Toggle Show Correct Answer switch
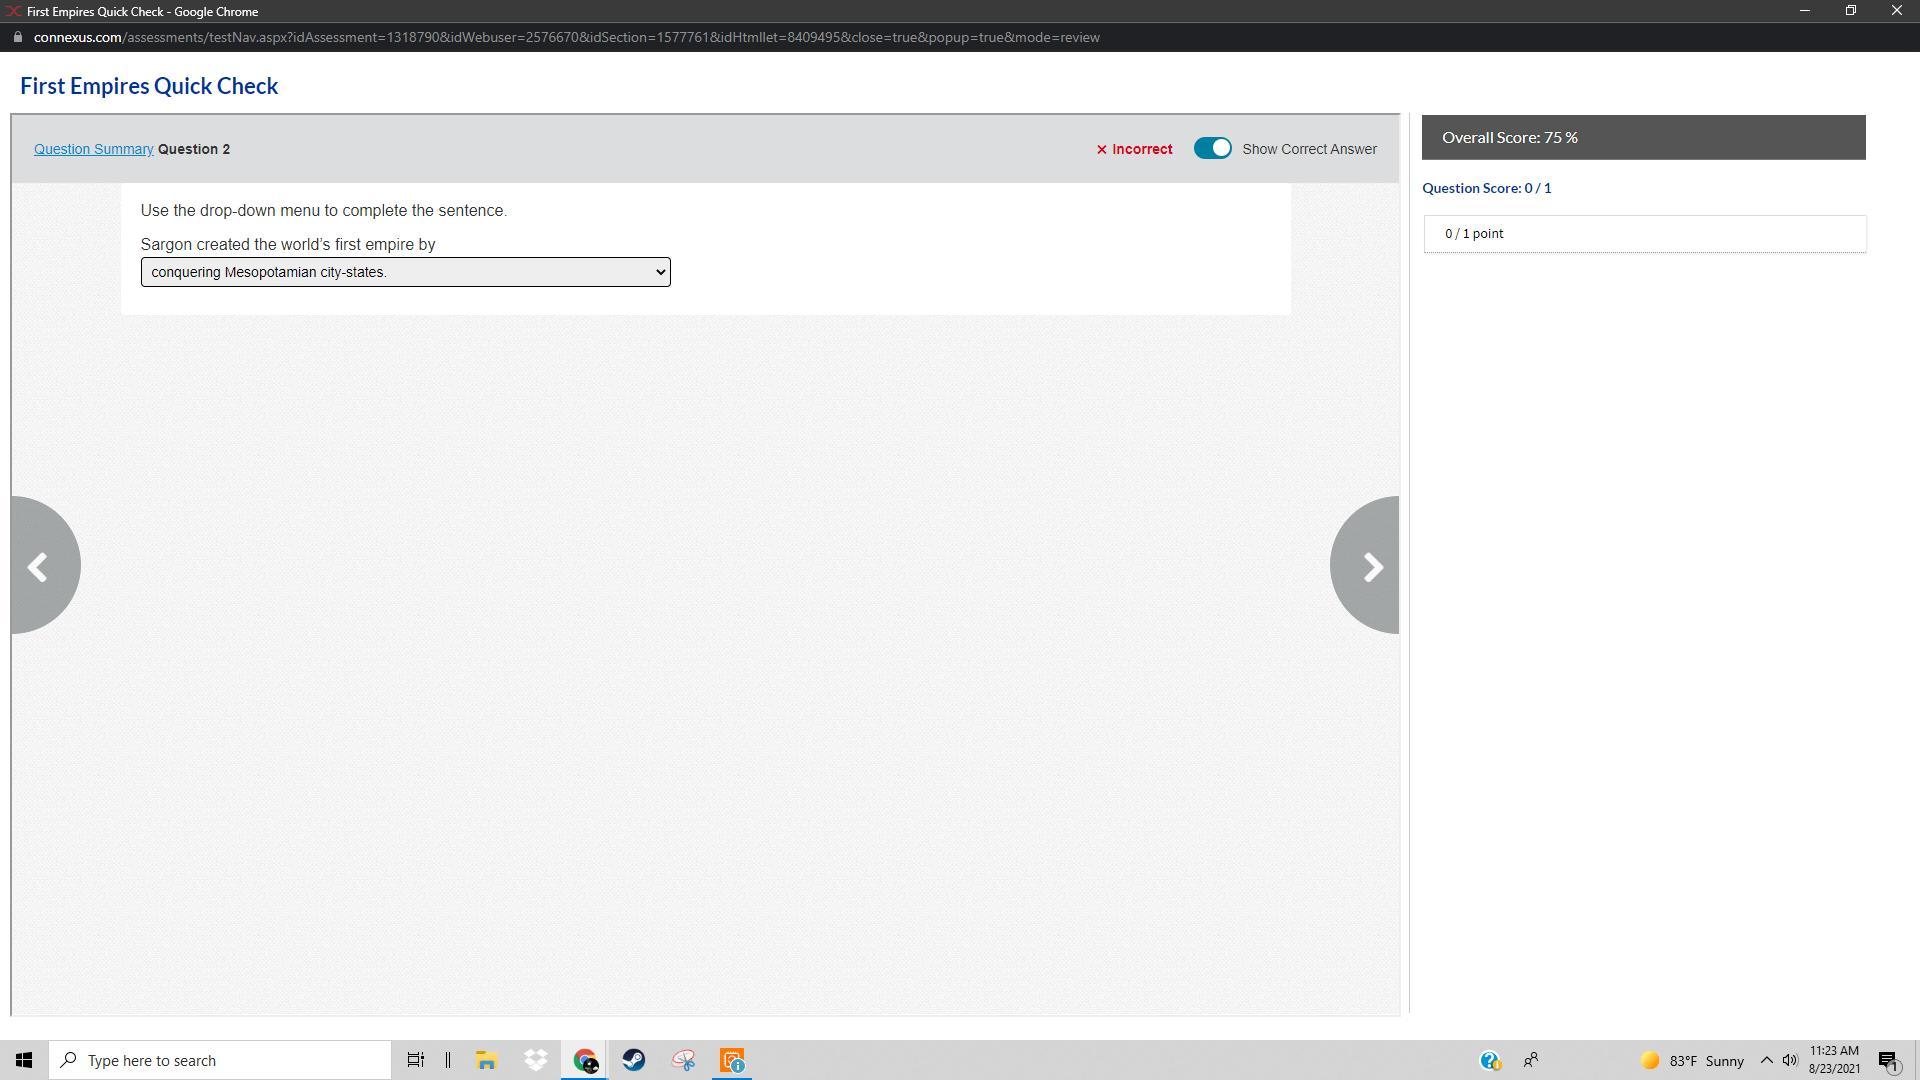1920x1080 pixels. click(1212, 149)
